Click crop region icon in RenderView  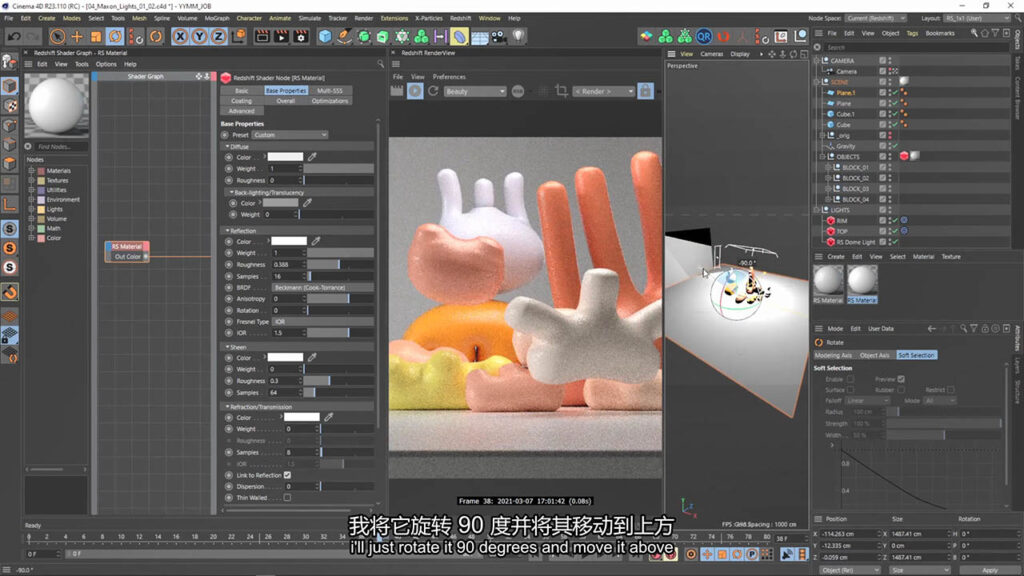pos(561,91)
